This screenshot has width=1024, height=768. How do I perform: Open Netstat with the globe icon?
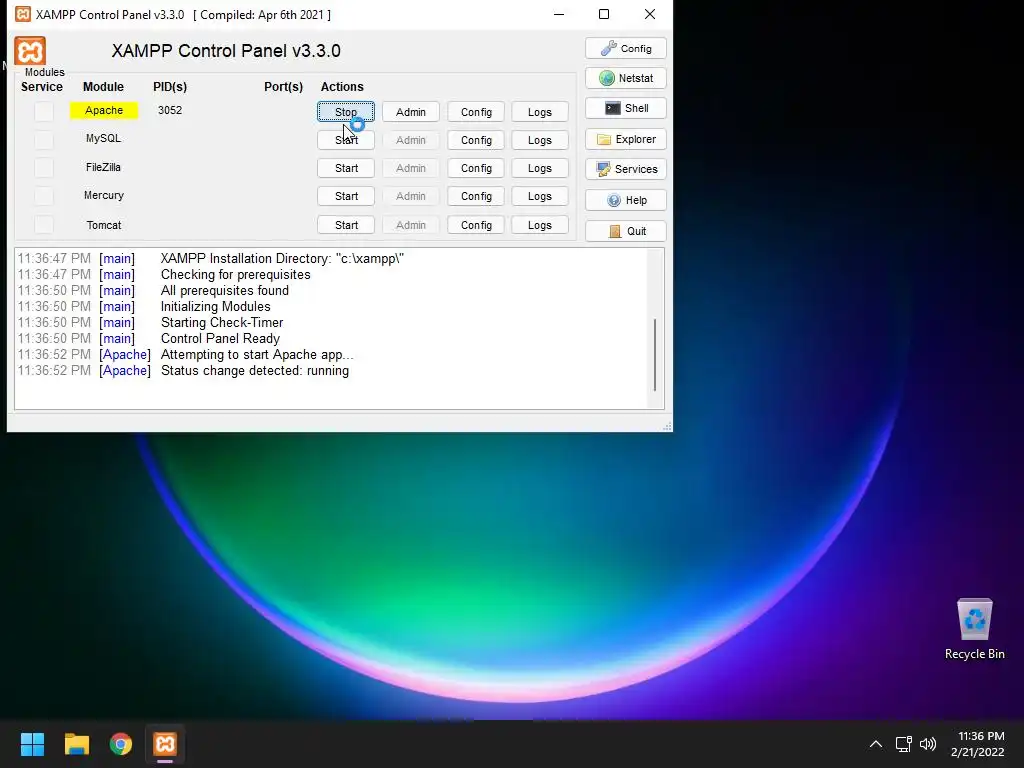click(626, 78)
